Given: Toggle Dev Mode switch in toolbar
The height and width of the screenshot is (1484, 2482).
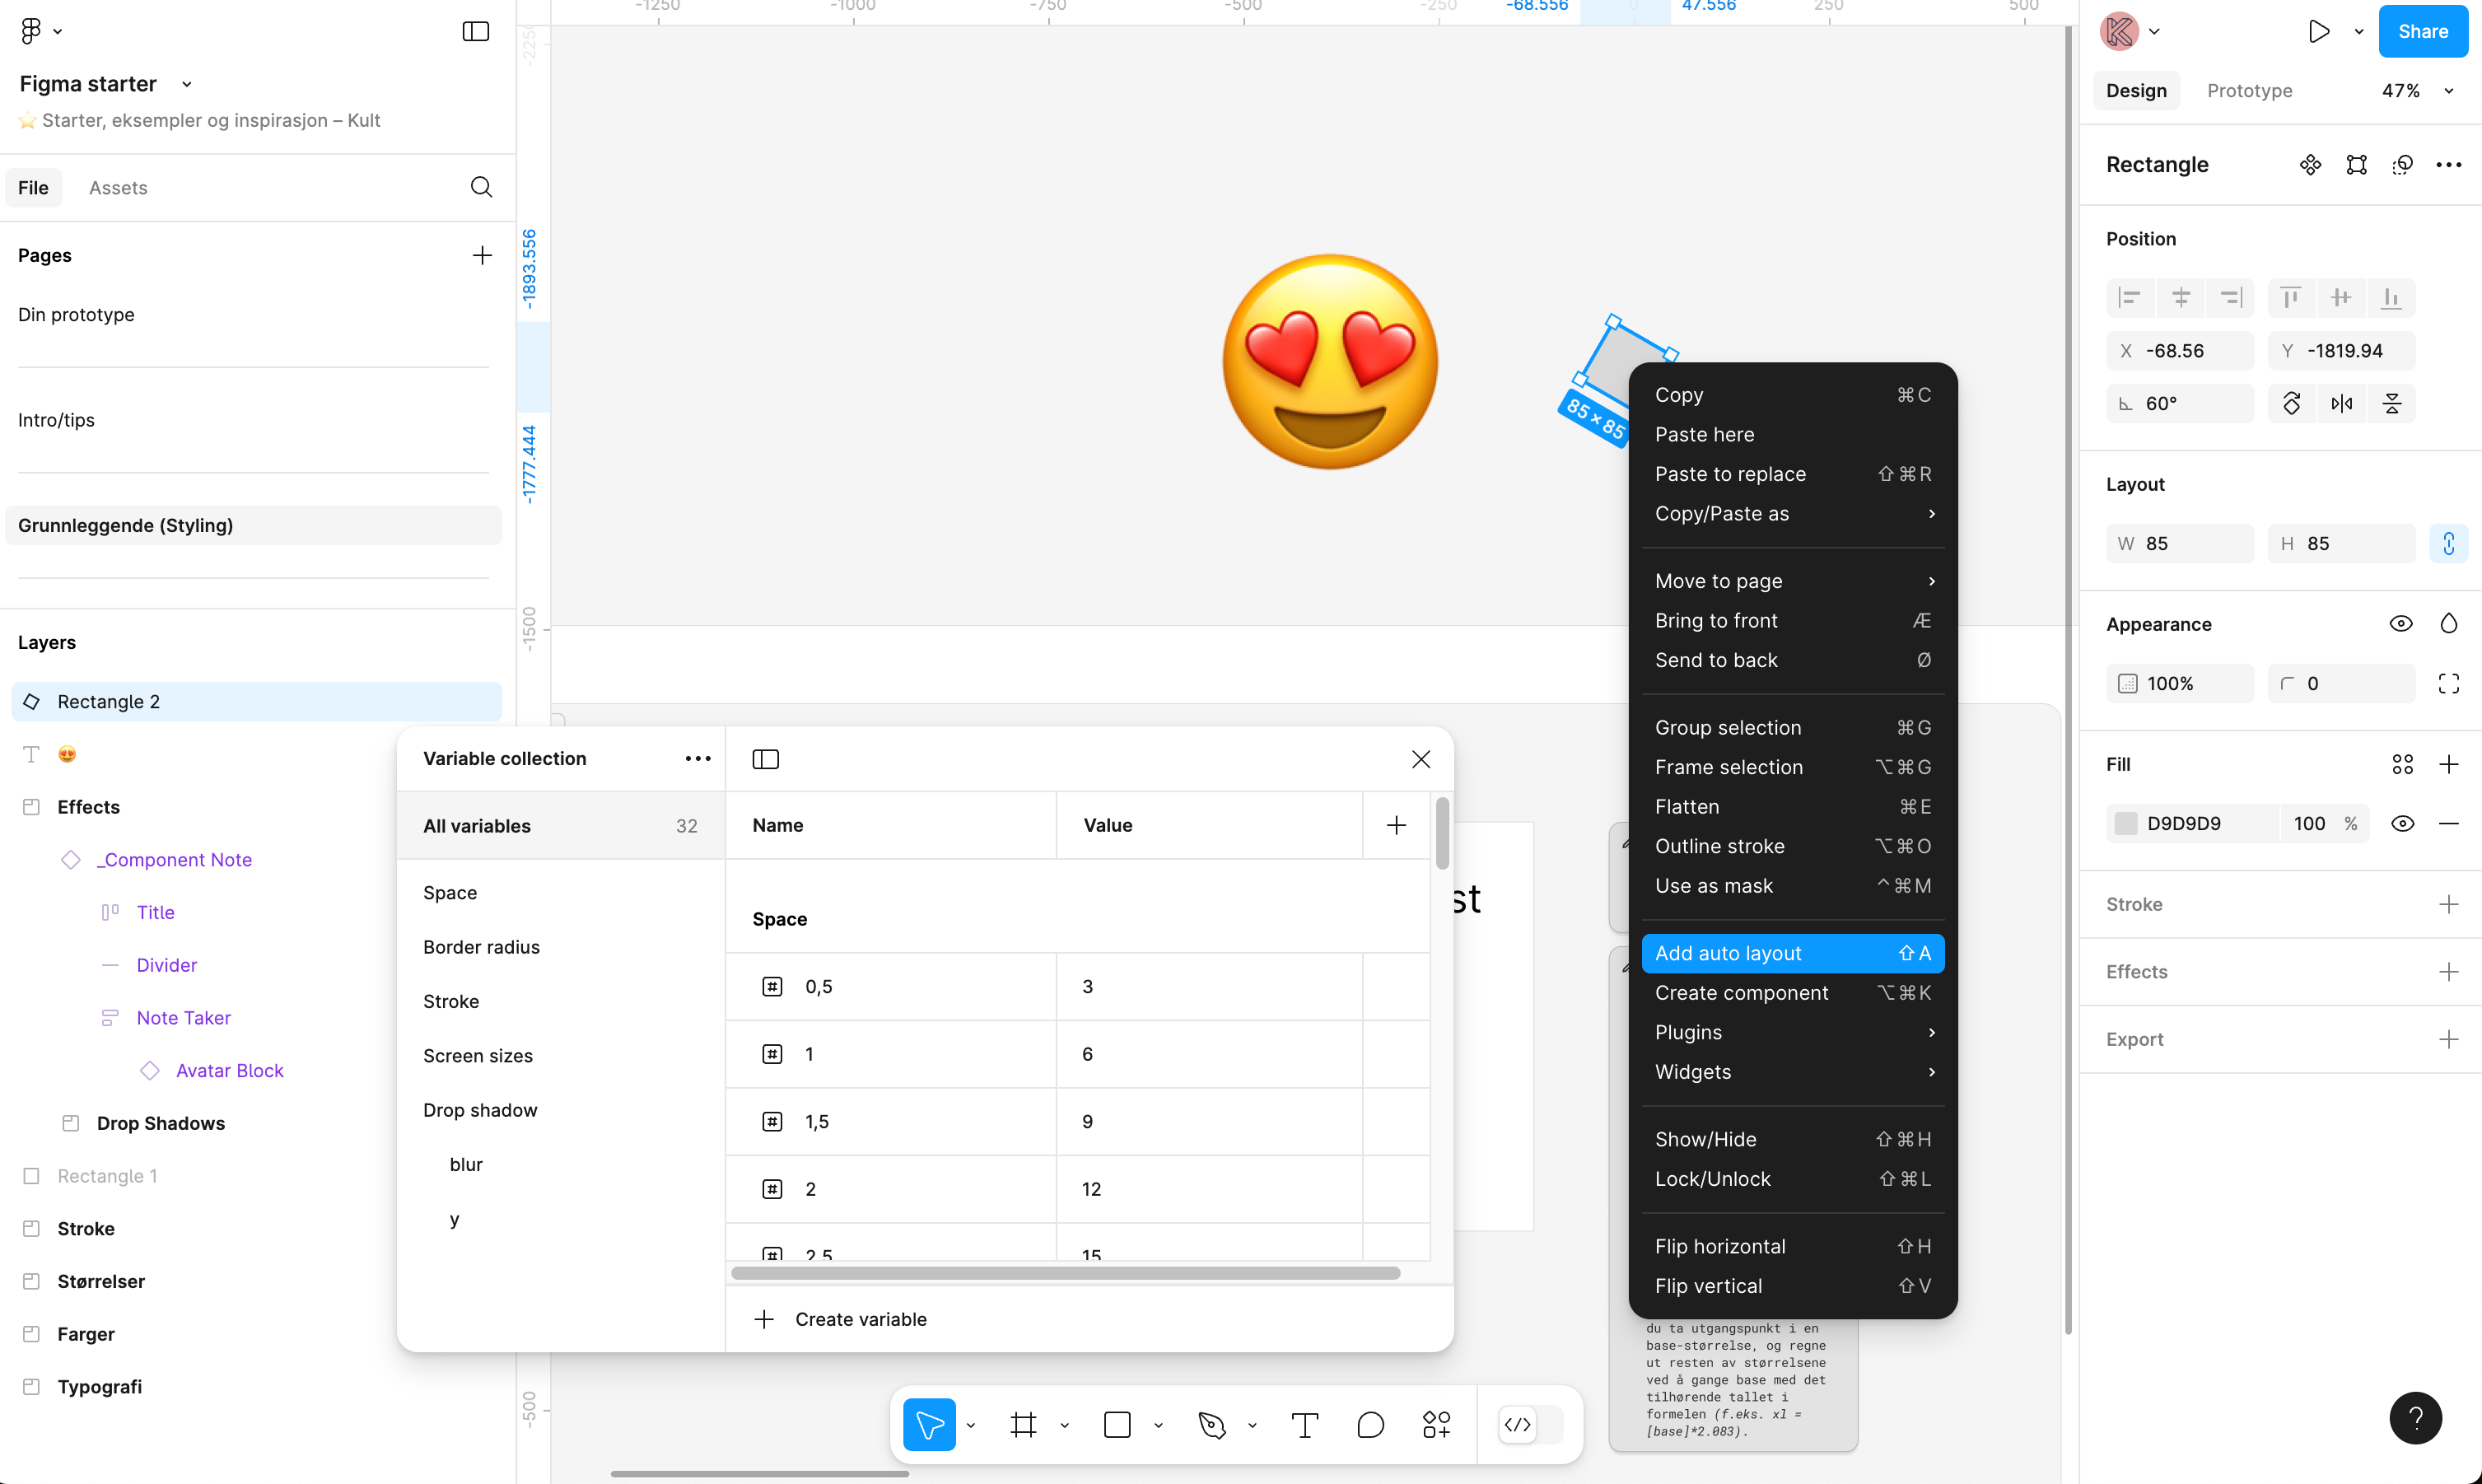Looking at the screenshot, I should (x=1531, y=1424).
